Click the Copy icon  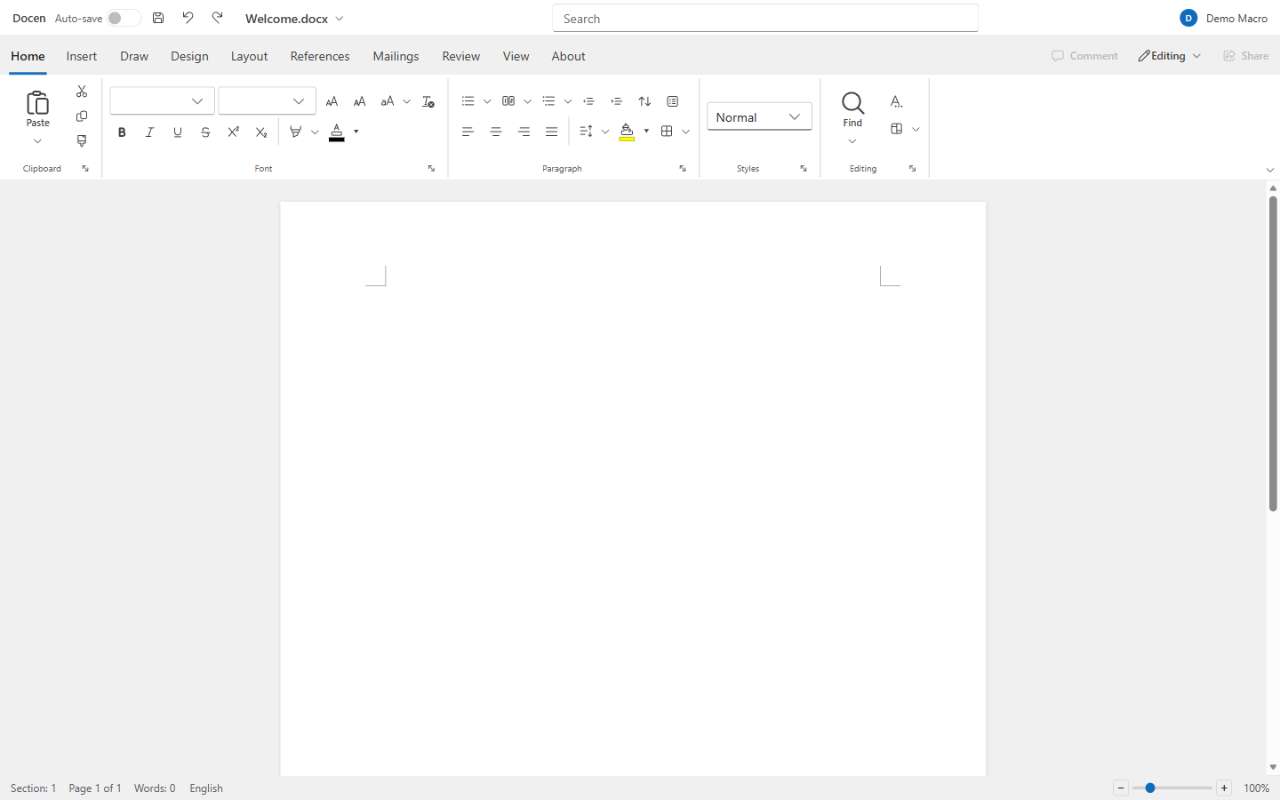82,116
